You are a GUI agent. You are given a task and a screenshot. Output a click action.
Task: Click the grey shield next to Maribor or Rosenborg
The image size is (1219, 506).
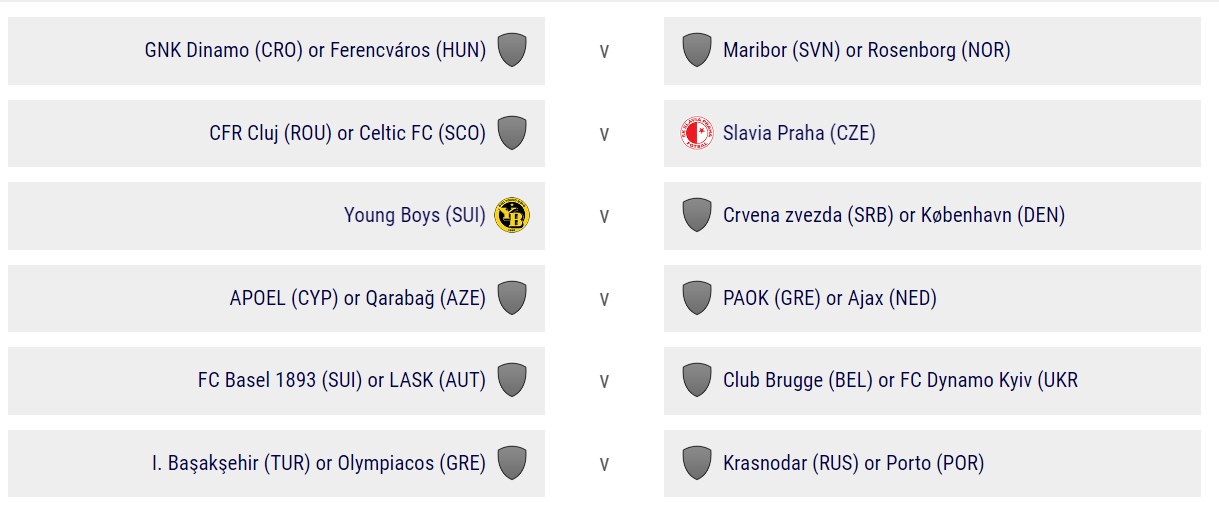click(x=697, y=50)
